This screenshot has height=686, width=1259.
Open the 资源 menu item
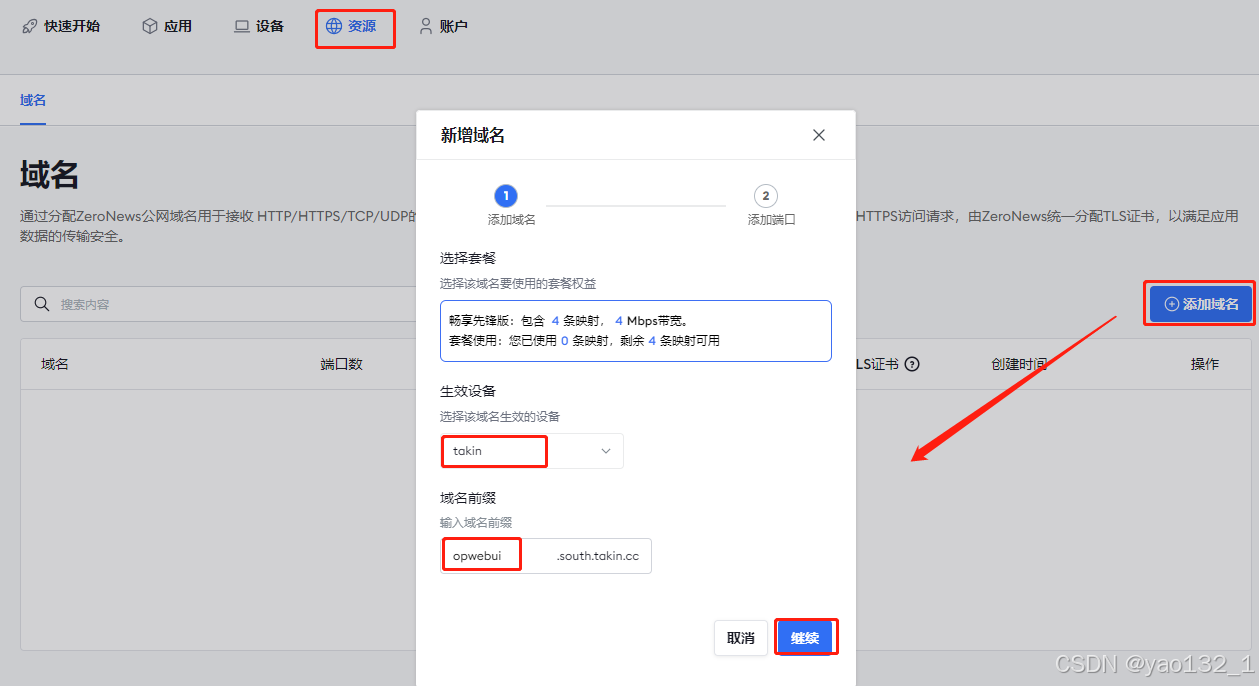pyautogui.click(x=351, y=26)
